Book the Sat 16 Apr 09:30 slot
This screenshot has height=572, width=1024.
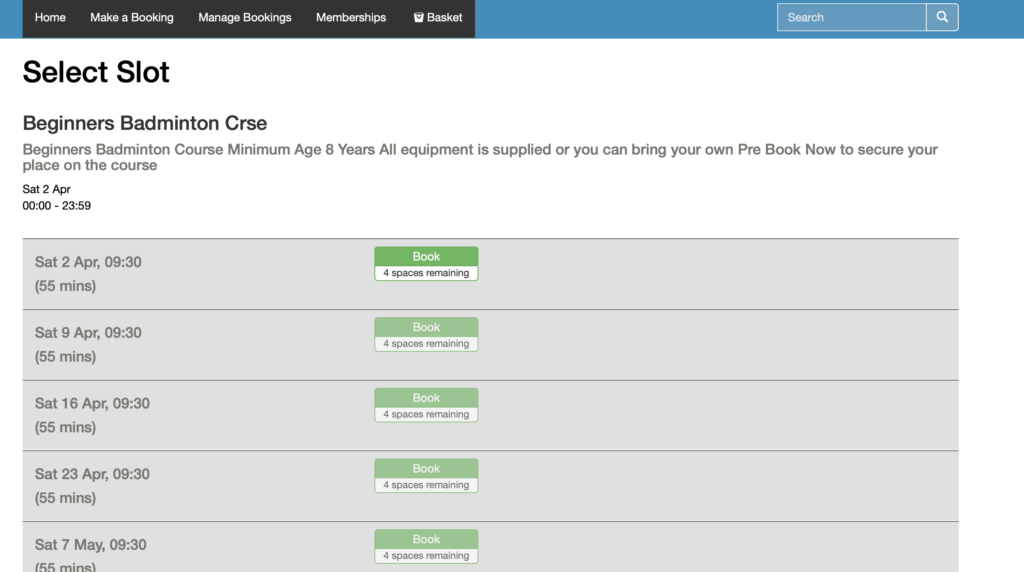click(x=426, y=398)
